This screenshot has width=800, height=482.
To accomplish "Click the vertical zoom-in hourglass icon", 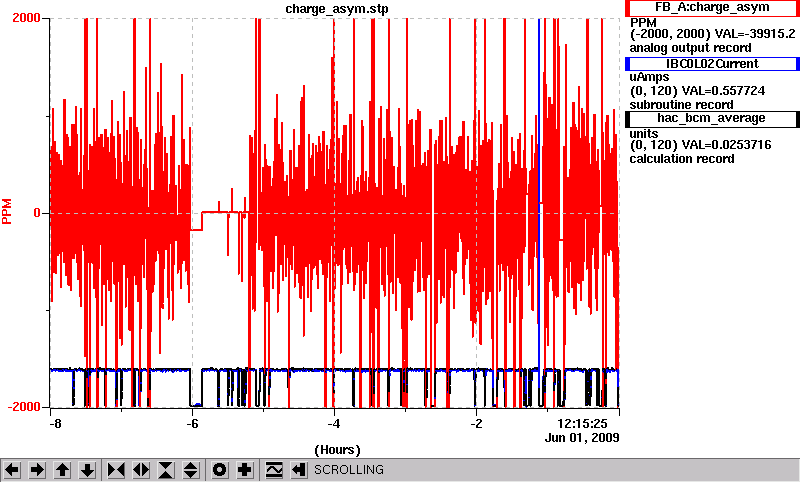I will point(166,470).
